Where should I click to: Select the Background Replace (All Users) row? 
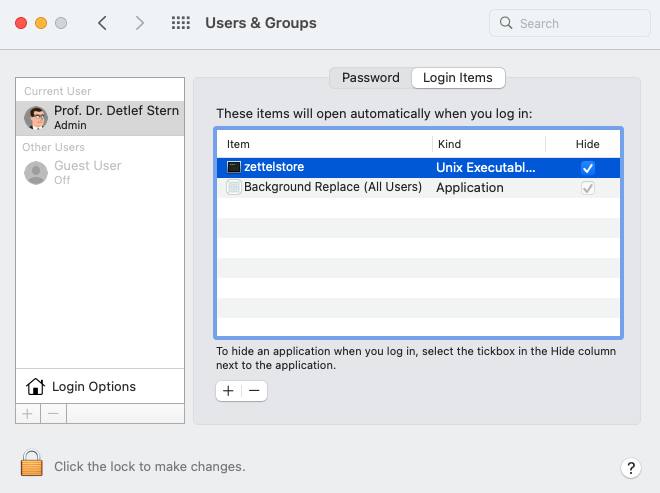coord(333,187)
